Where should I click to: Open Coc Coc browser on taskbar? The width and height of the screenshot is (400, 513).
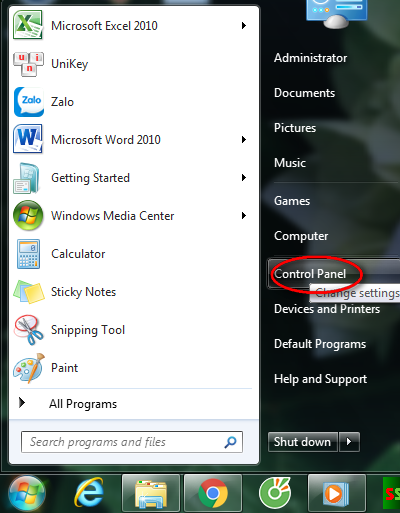pos(275,493)
